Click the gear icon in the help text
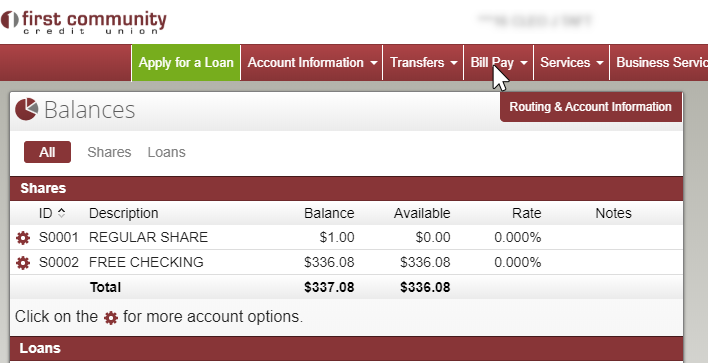This screenshot has width=708, height=363. 111,318
